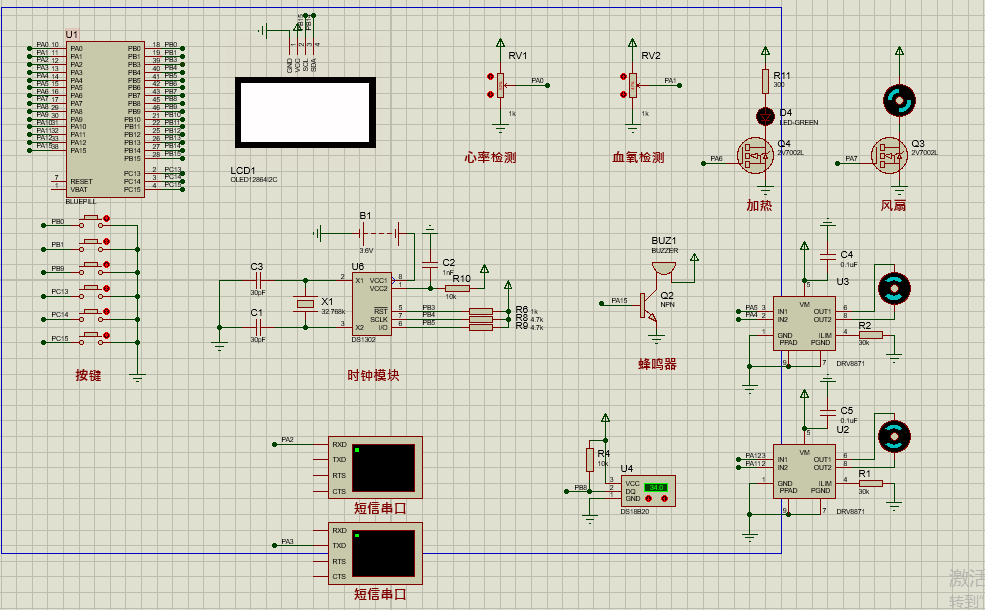Push the key switch on the PC13 line
985x610 pixels.
pos(92,291)
